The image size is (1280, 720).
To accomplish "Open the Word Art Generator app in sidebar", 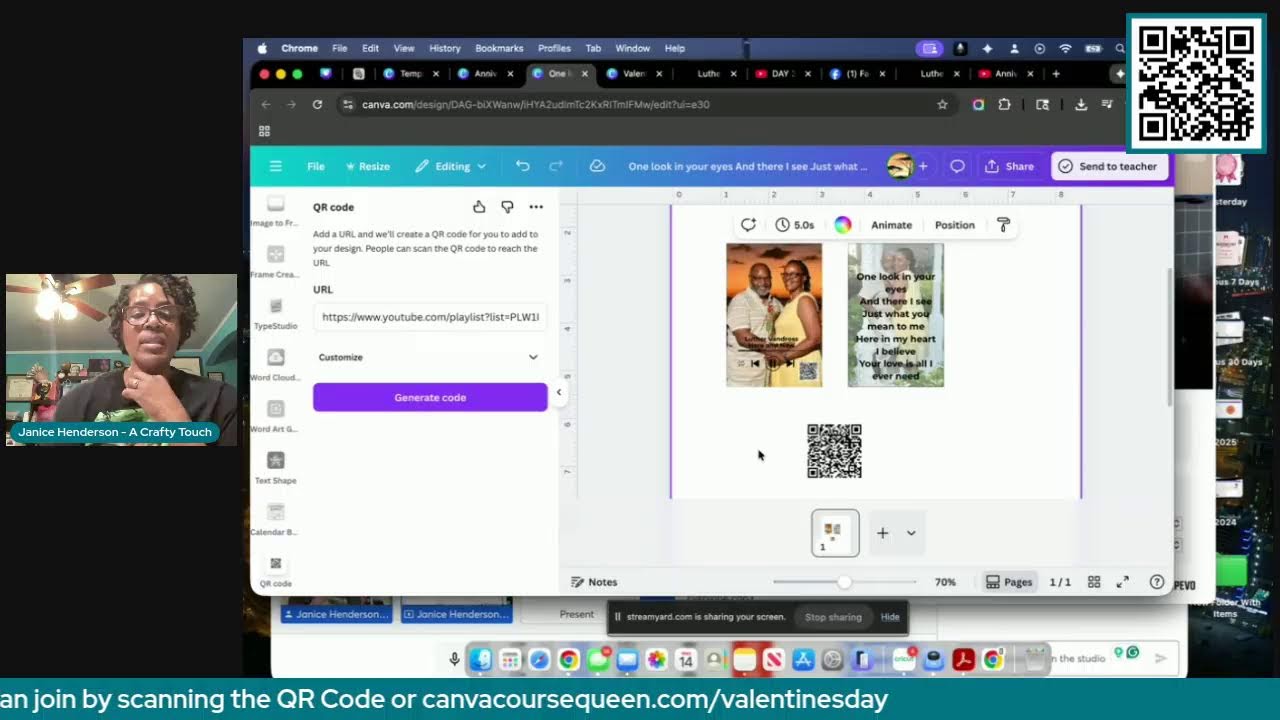I will point(275,416).
